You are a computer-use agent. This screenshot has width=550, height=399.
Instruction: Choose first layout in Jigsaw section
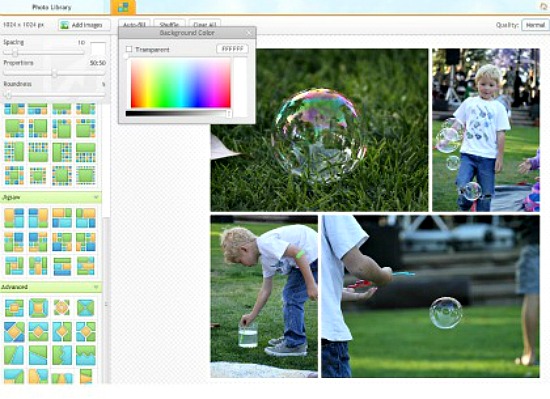(14, 218)
